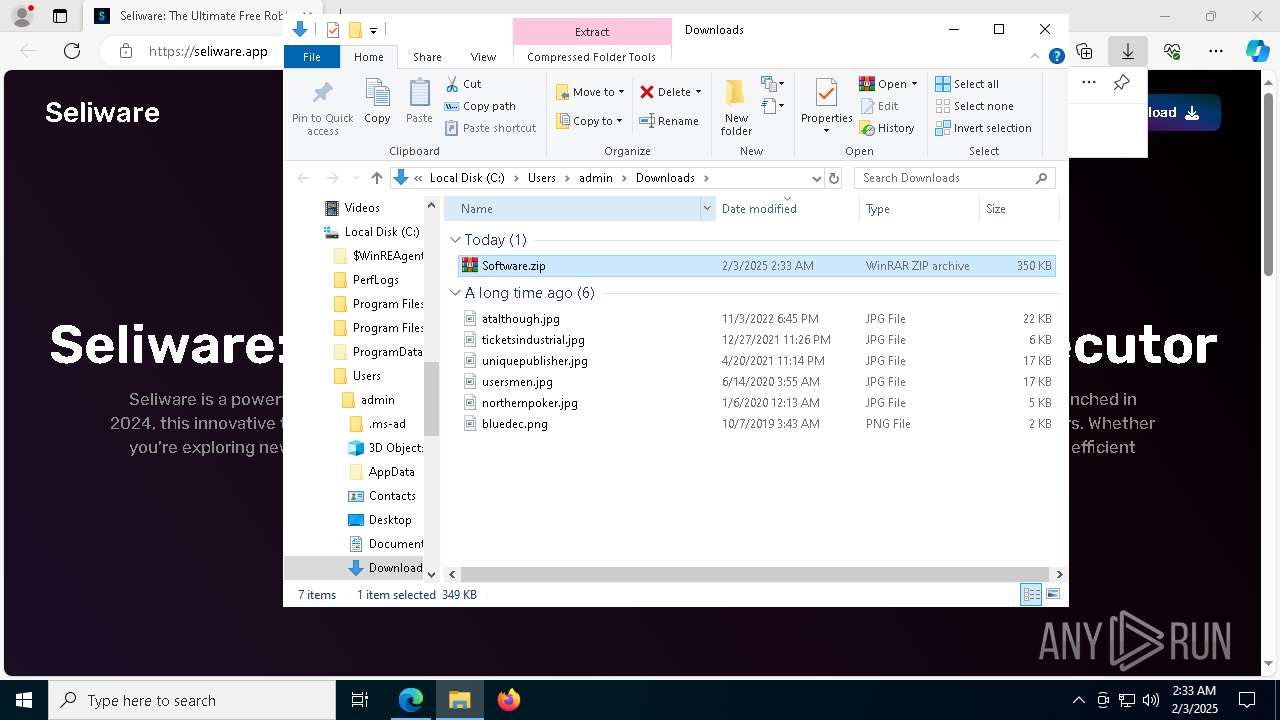Sort by Size column header
The image size is (1280, 720).
[x=1017, y=209]
